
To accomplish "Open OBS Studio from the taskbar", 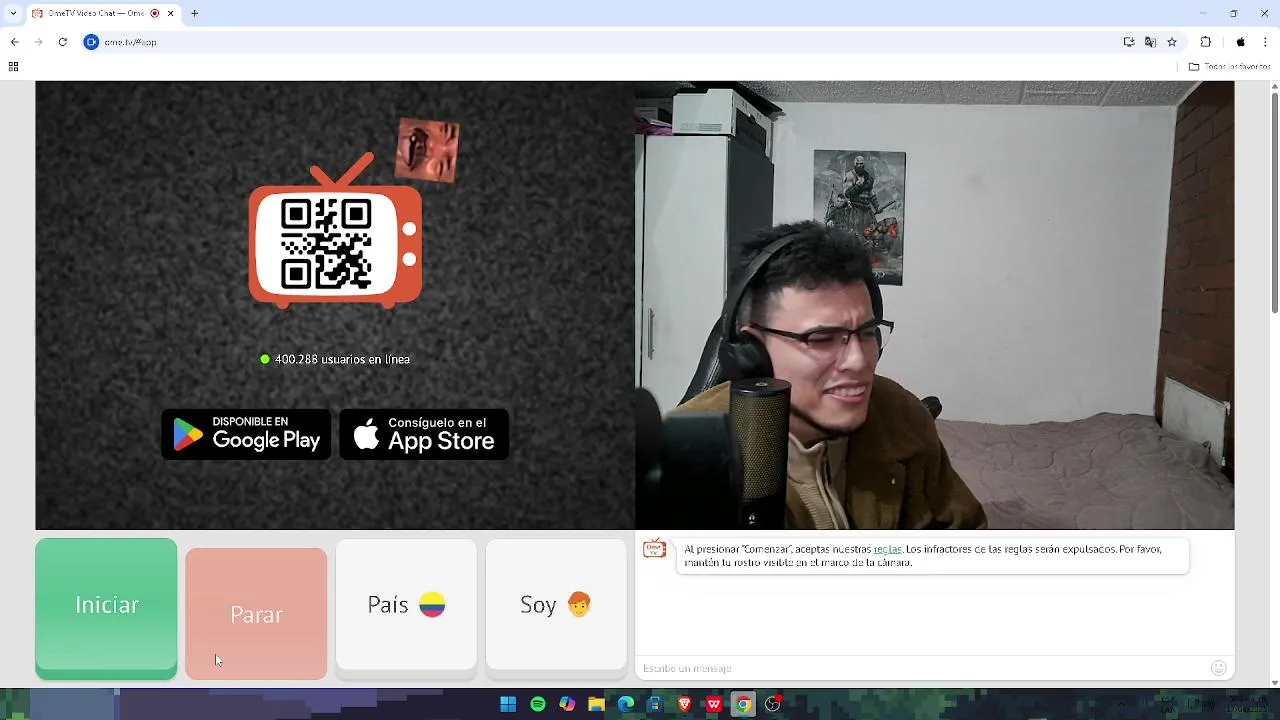I will pyautogui.click(x=773, y=704).
